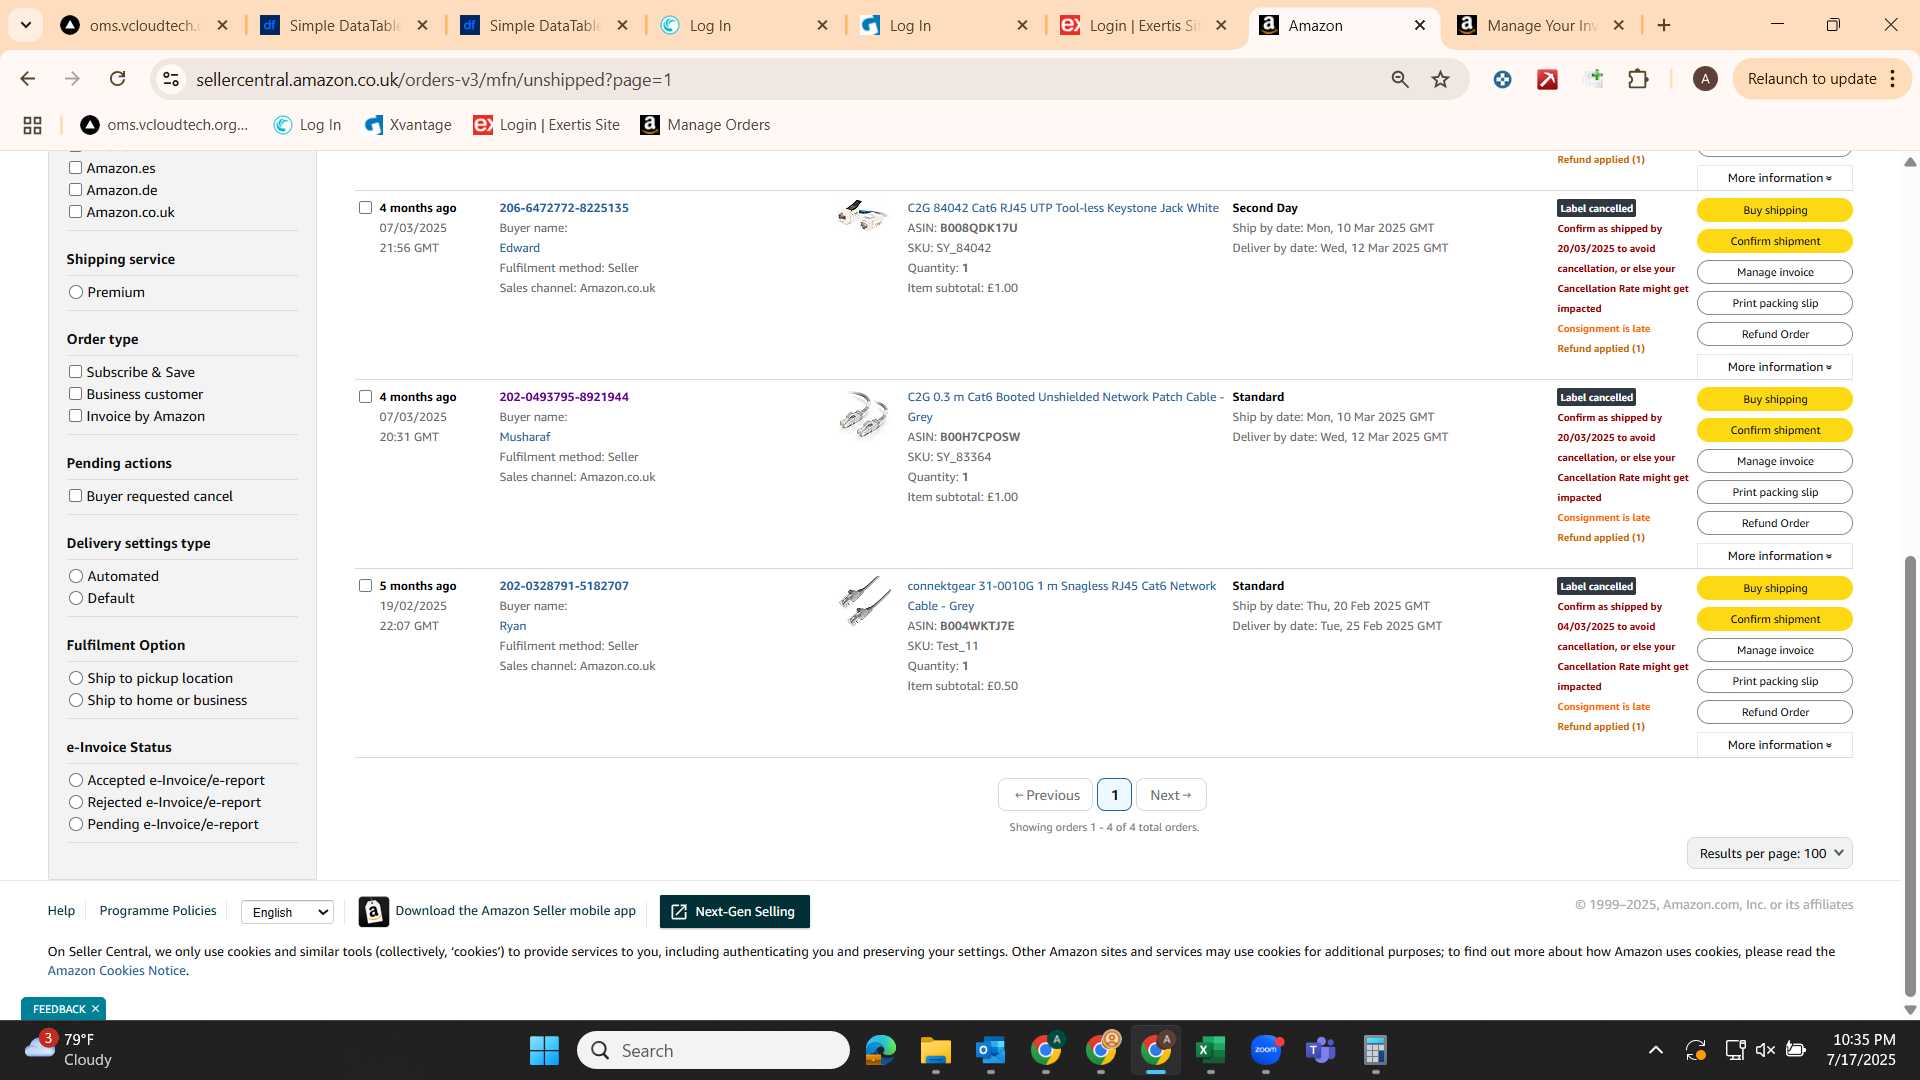Check the Amazon.es sales channel filter
This screenshot has height=1080, width=1920.
pos(75,168)
